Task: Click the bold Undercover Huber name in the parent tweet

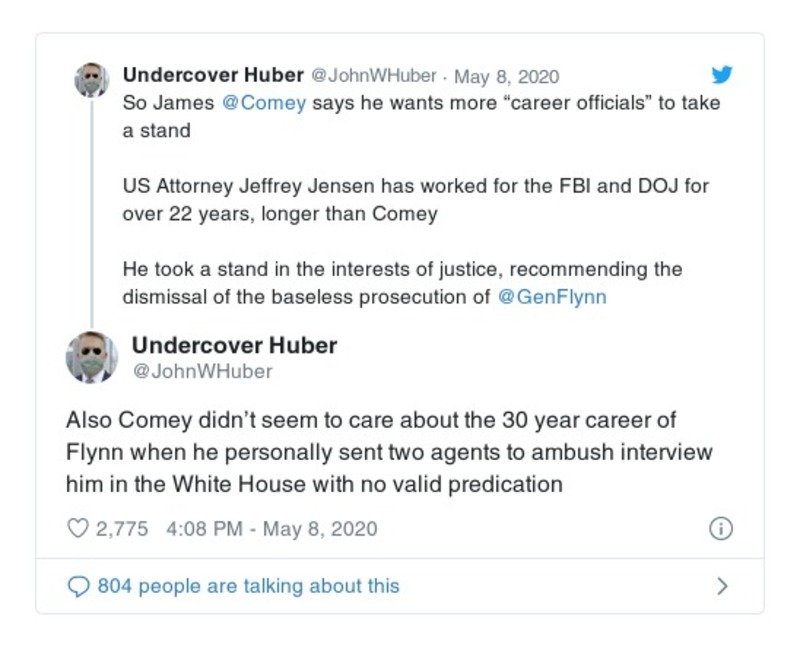Action: [x=212, y=76]
